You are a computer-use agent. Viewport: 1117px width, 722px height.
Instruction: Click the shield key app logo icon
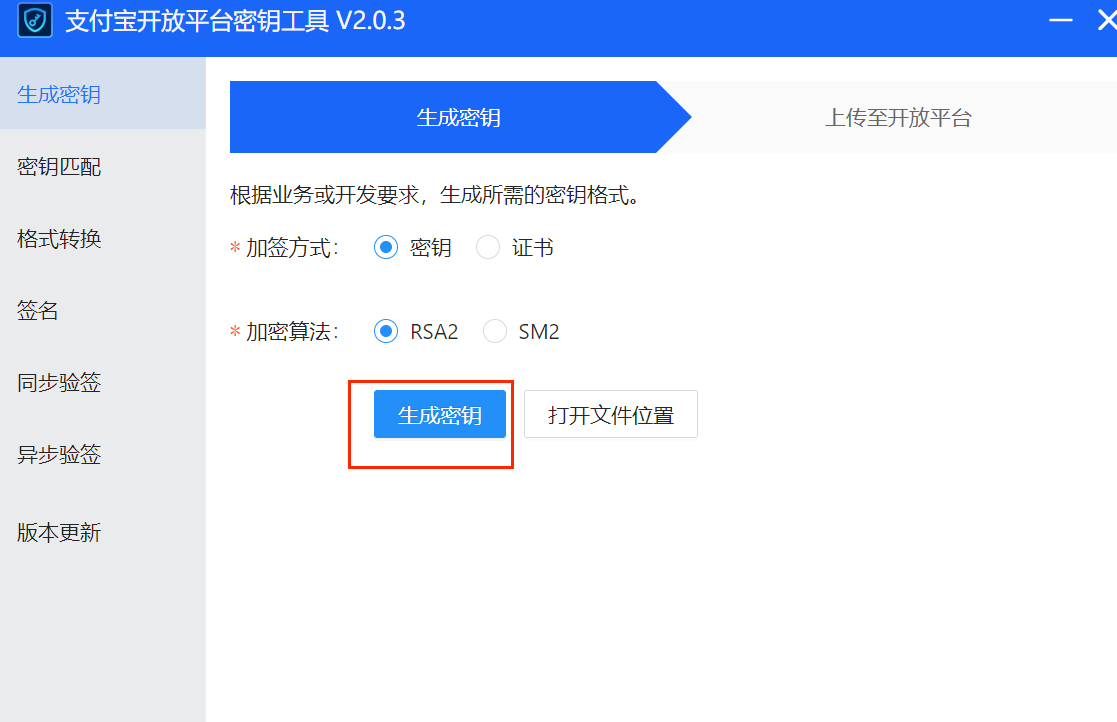(x=35, y=20)
